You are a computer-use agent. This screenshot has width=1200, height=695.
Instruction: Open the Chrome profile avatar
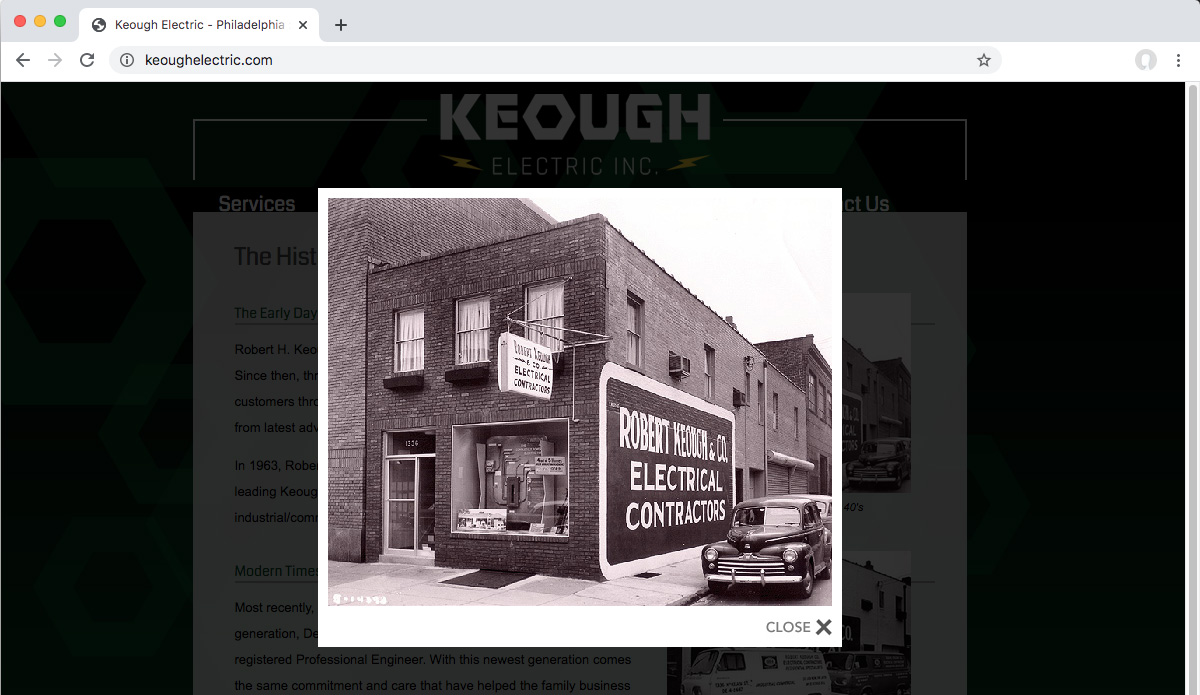click(x=1146, y=60)
